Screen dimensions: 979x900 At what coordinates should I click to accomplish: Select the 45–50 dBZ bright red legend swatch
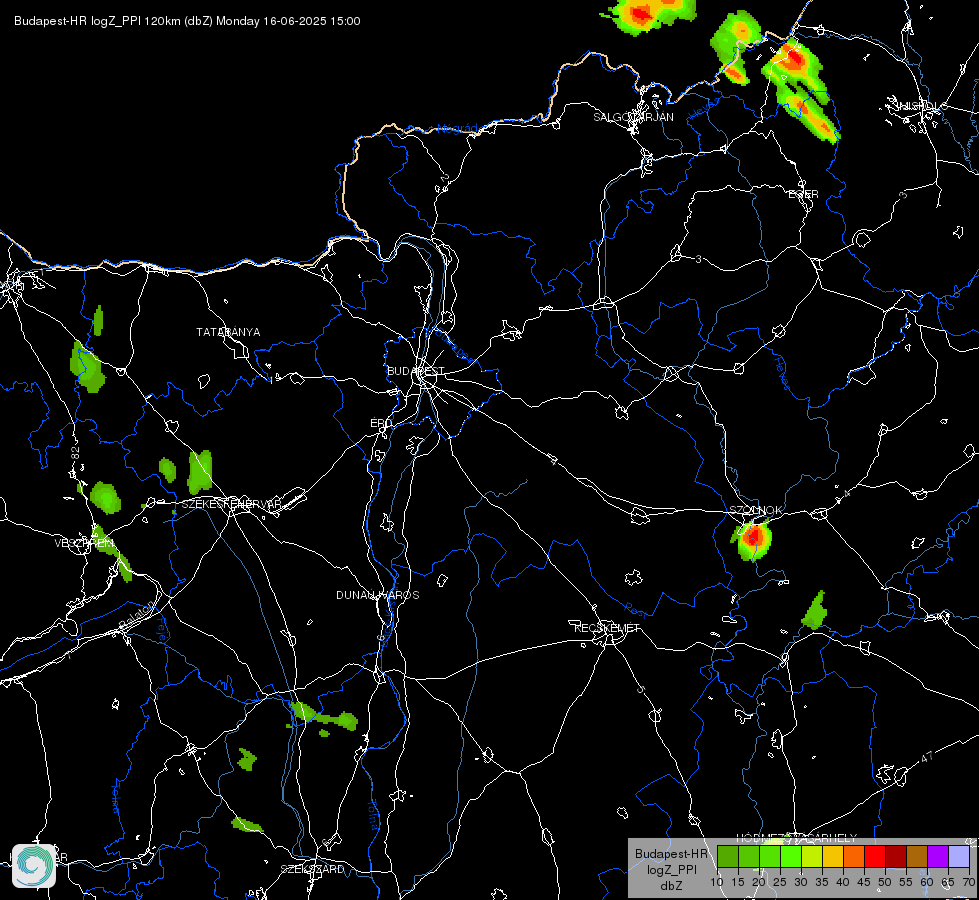coord(875,856)
